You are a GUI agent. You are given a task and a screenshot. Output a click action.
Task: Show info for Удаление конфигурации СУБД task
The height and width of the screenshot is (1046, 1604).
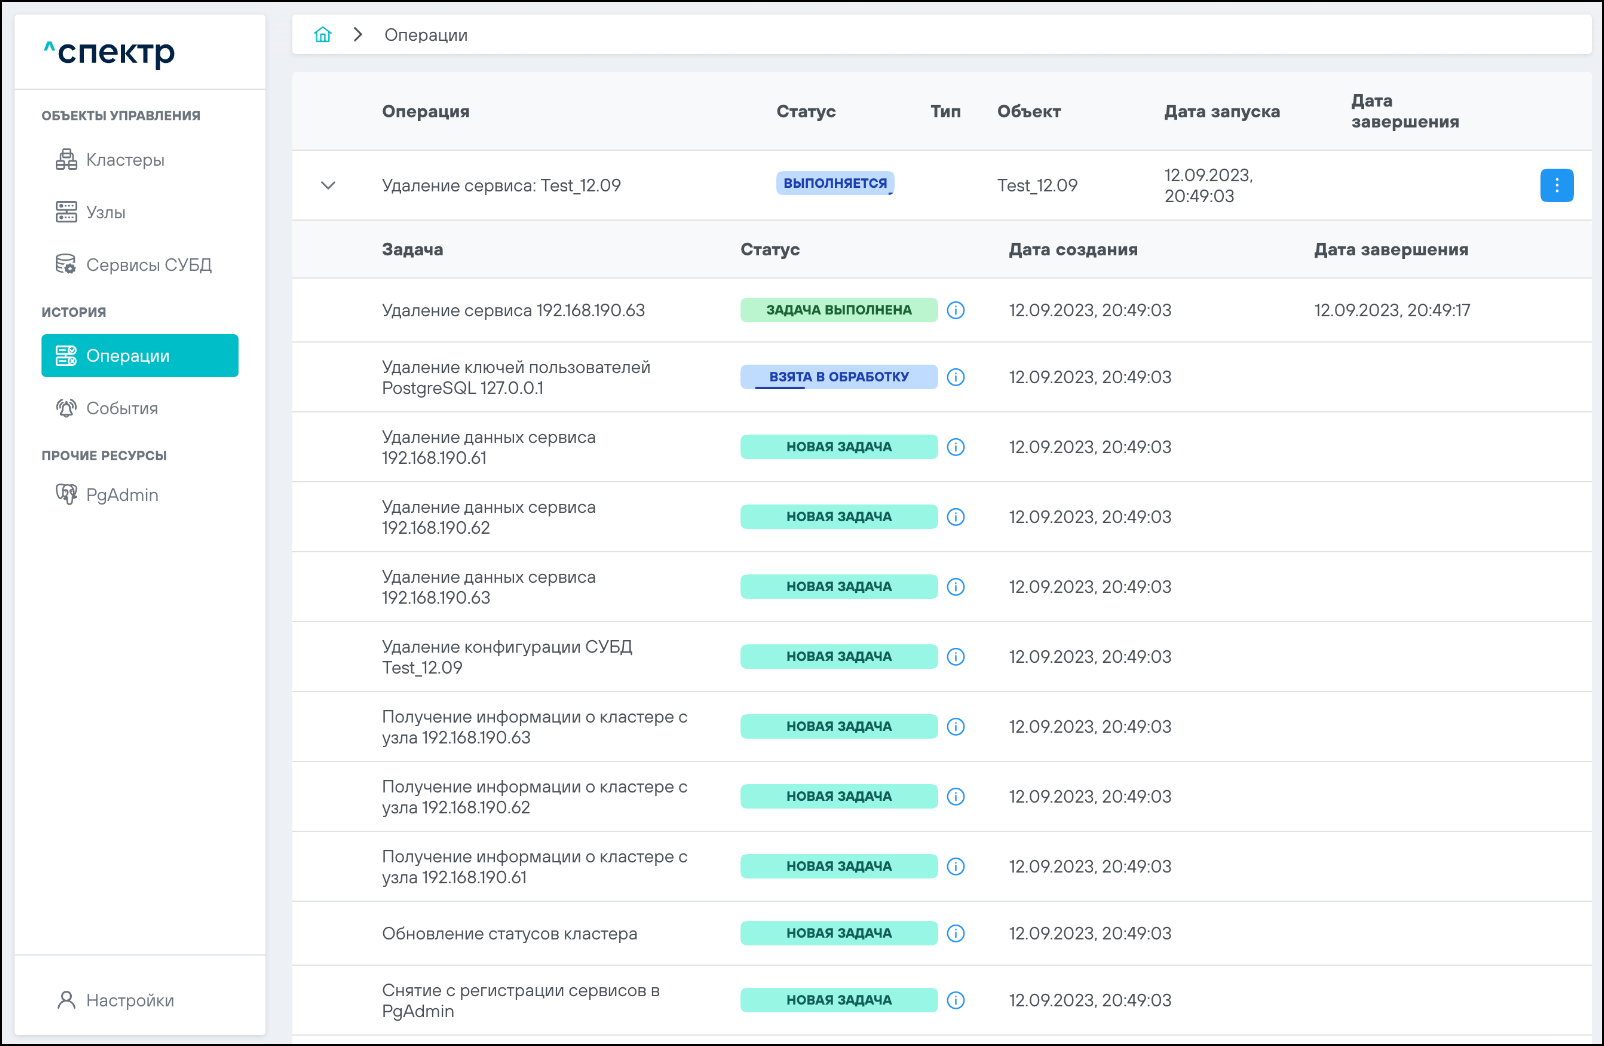[956, 657]
